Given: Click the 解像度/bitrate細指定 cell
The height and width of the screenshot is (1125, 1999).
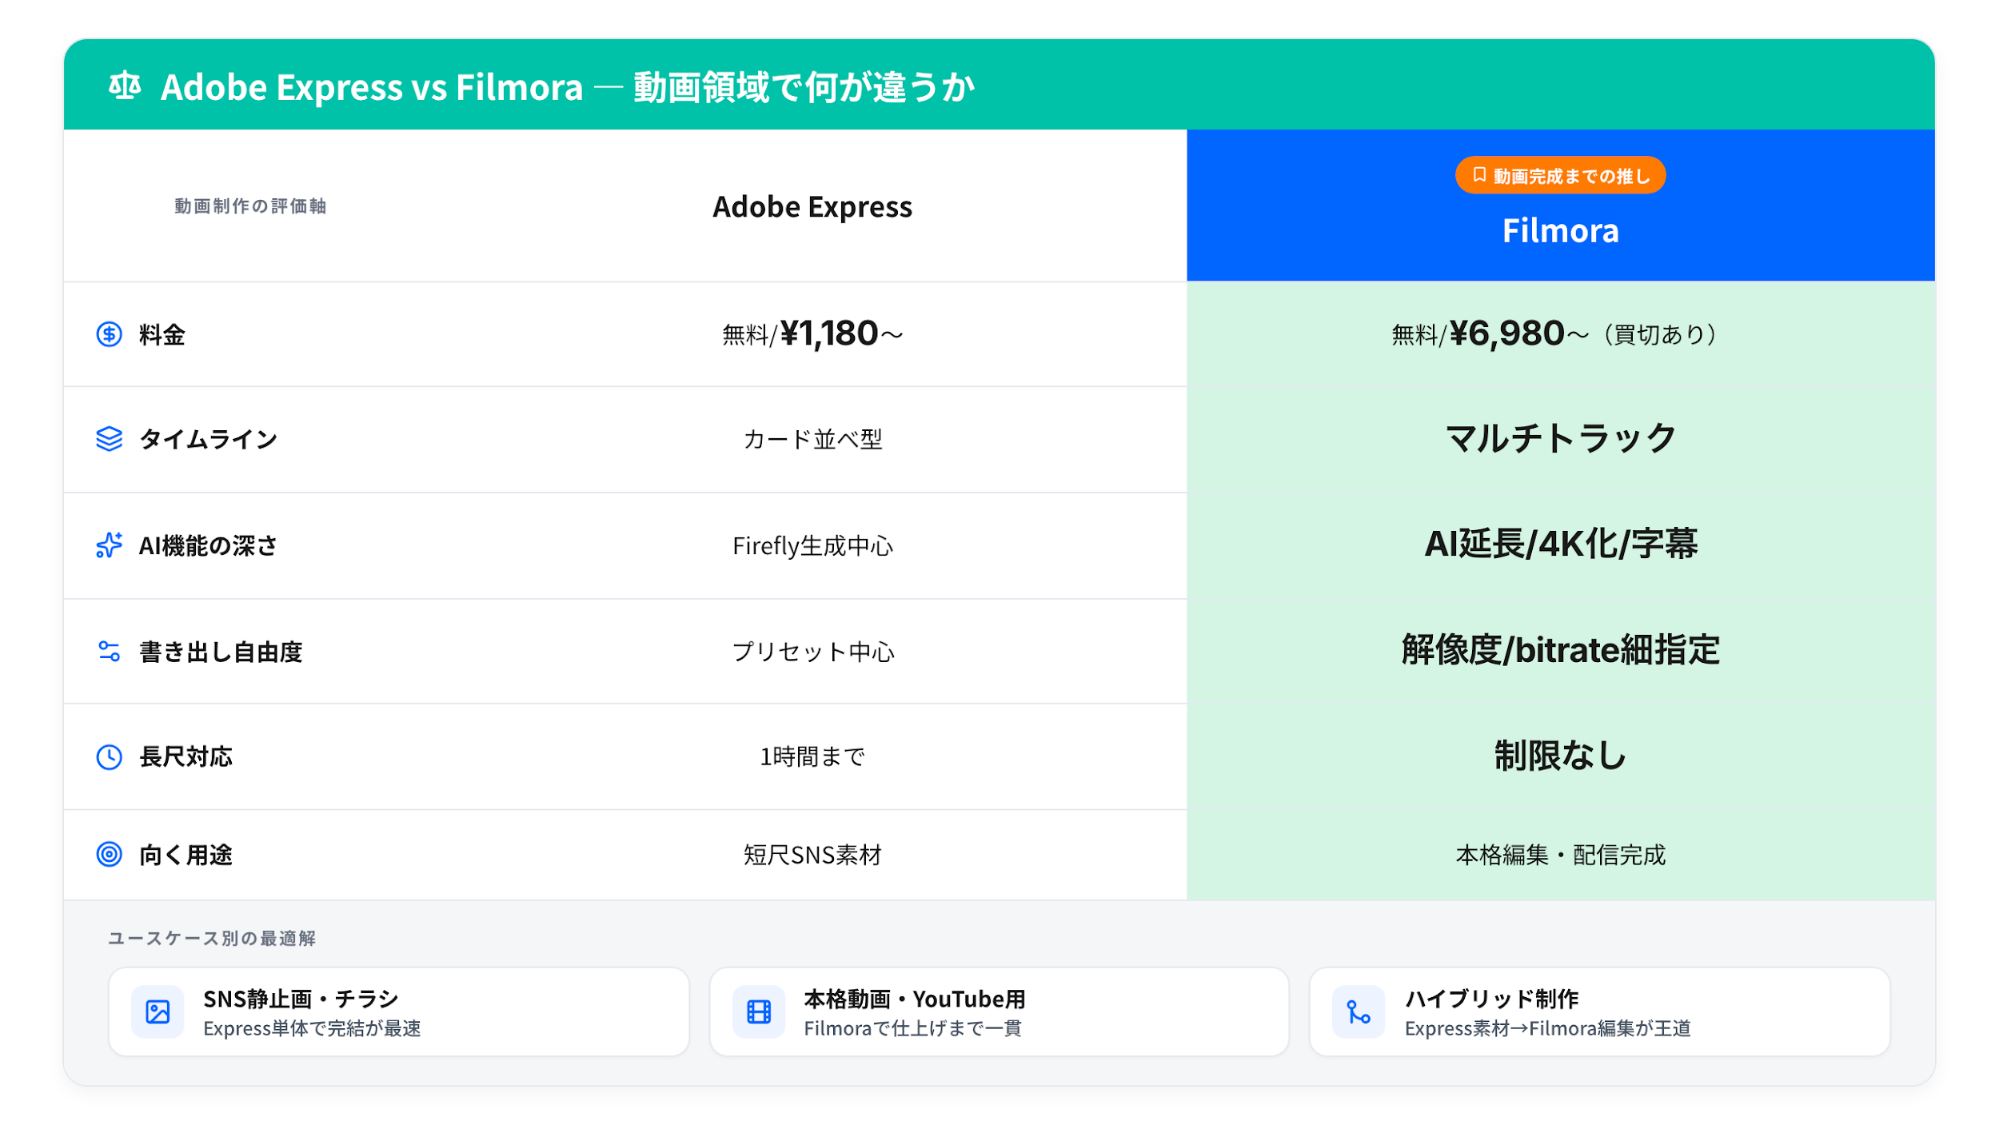Looking at the screenshot, I should tap(1560, 649).
